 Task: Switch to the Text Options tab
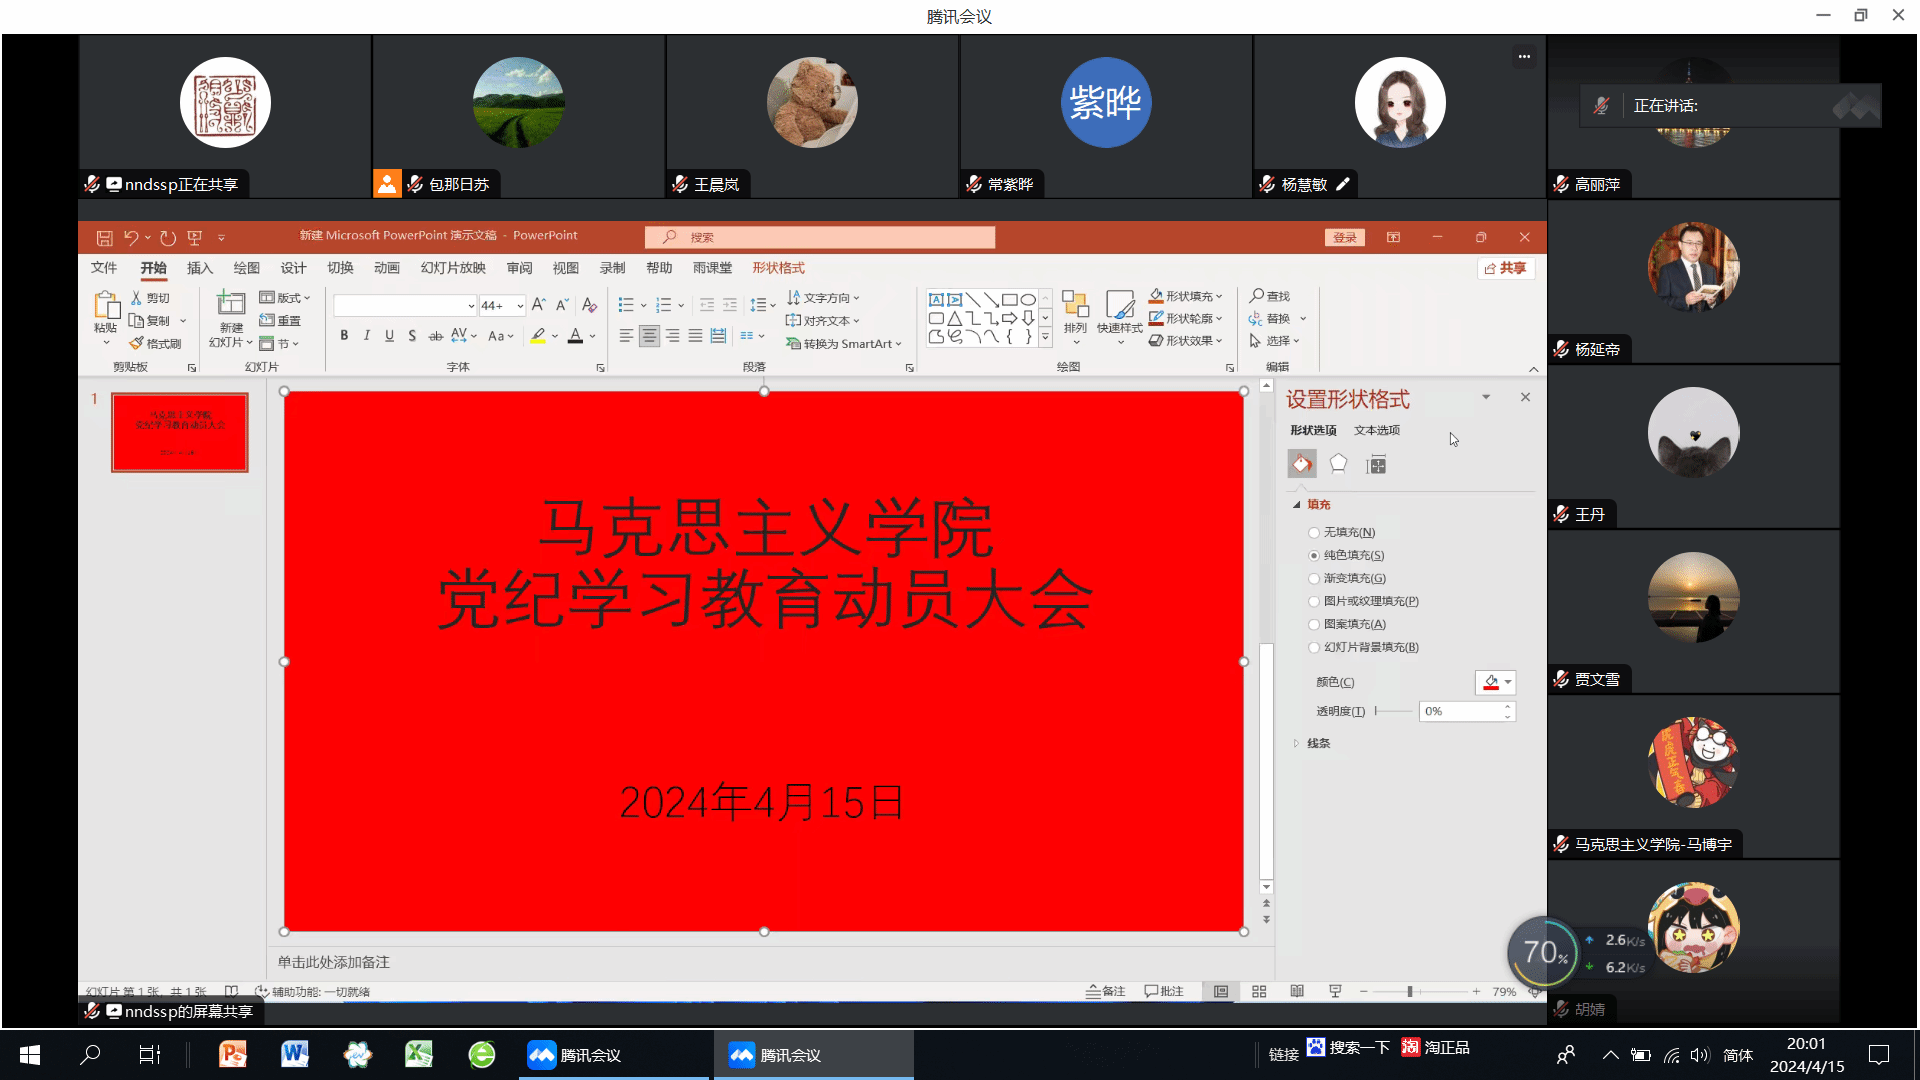pyautogui.click(x=1376, y=430)
